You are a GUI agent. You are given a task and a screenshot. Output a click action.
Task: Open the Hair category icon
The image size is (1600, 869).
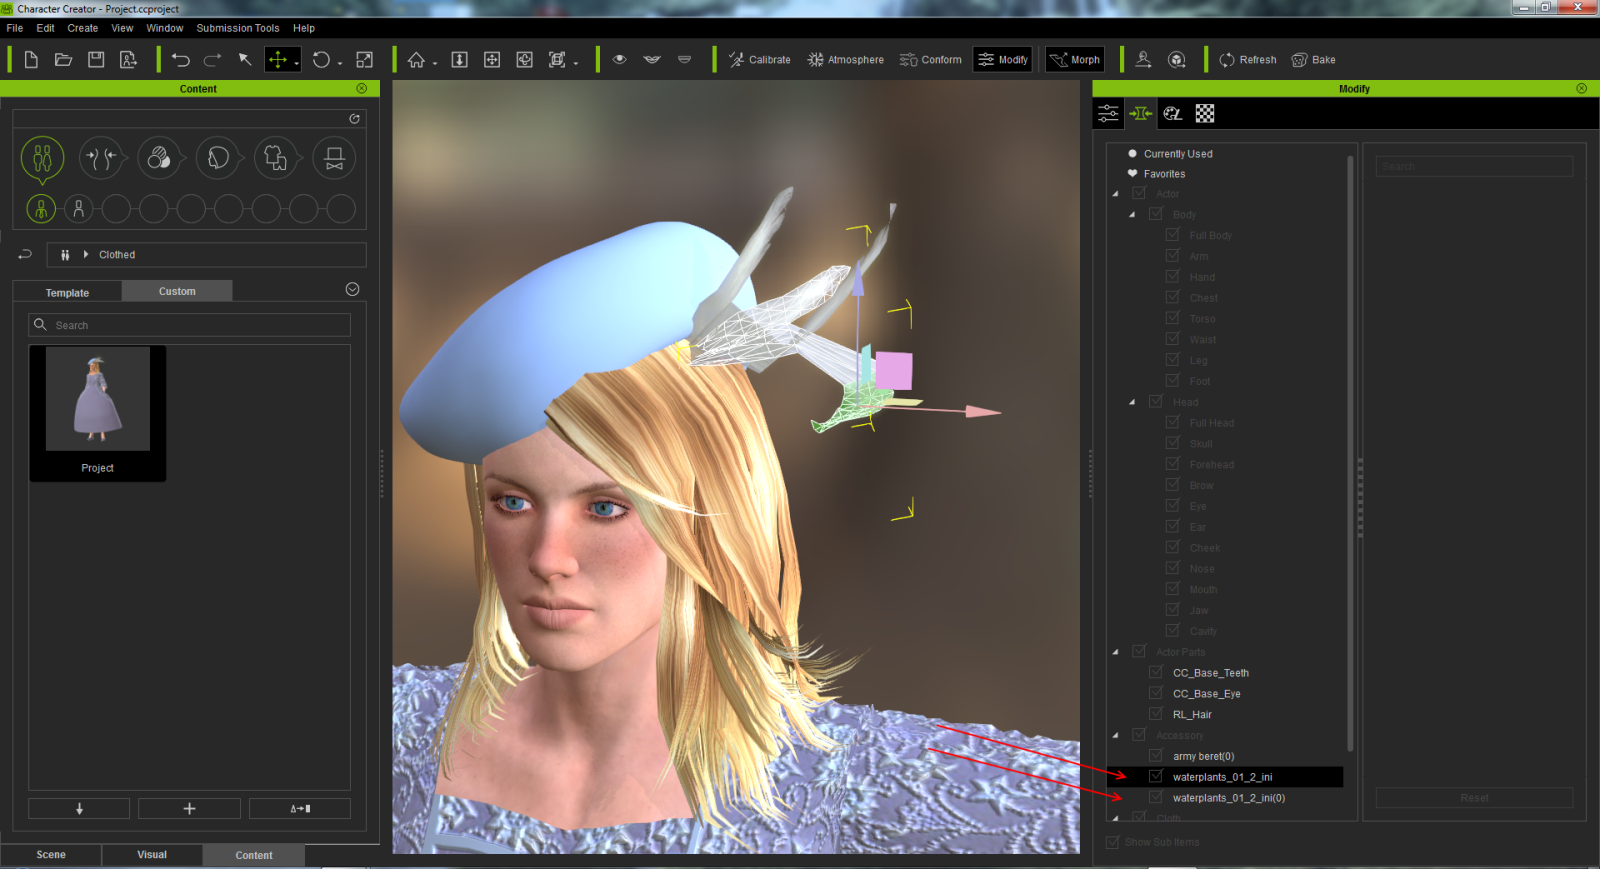click(218, 158)
